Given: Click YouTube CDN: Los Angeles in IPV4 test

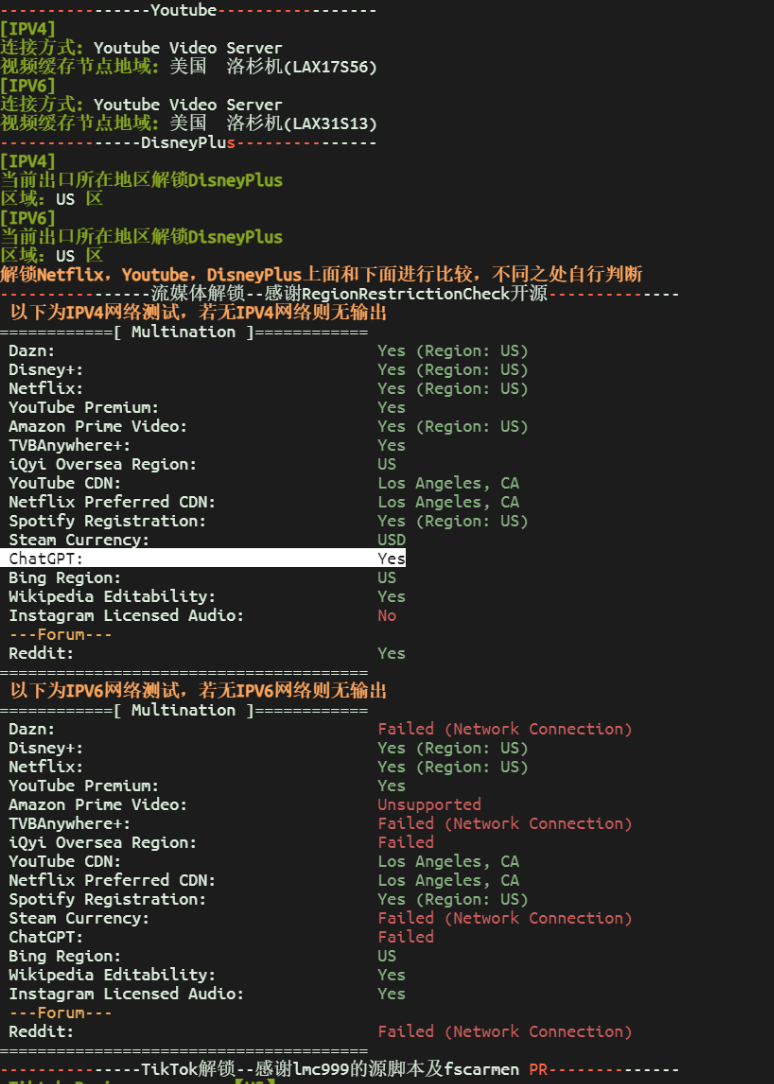Looking at the screenshot, I should pos(264,483).
